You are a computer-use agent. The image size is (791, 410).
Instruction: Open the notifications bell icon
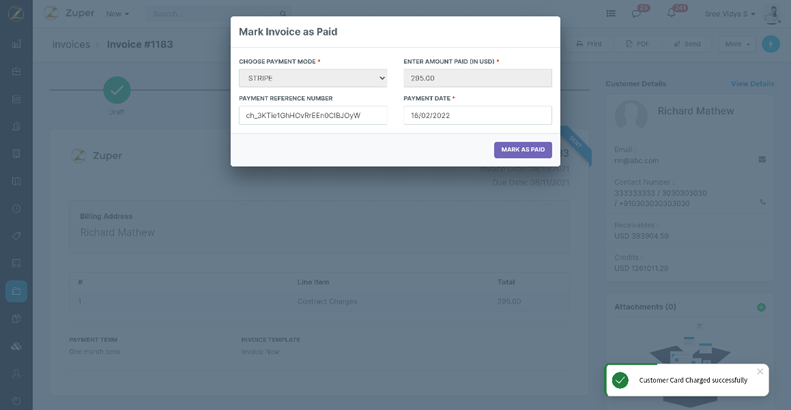tap(672, 14)
